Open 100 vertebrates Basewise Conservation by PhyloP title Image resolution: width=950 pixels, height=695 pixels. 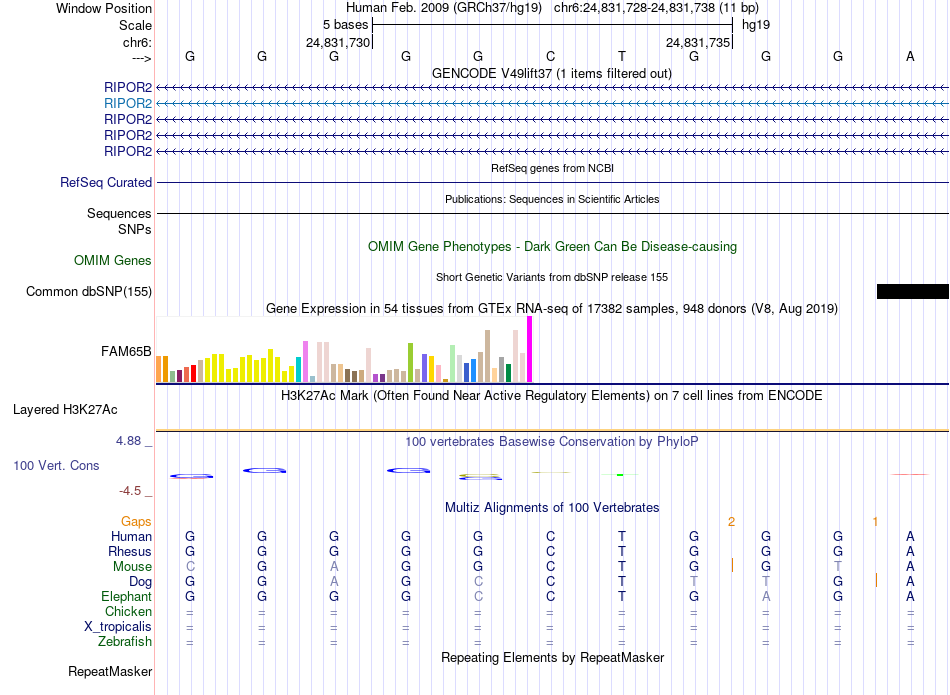pos(551,441)
